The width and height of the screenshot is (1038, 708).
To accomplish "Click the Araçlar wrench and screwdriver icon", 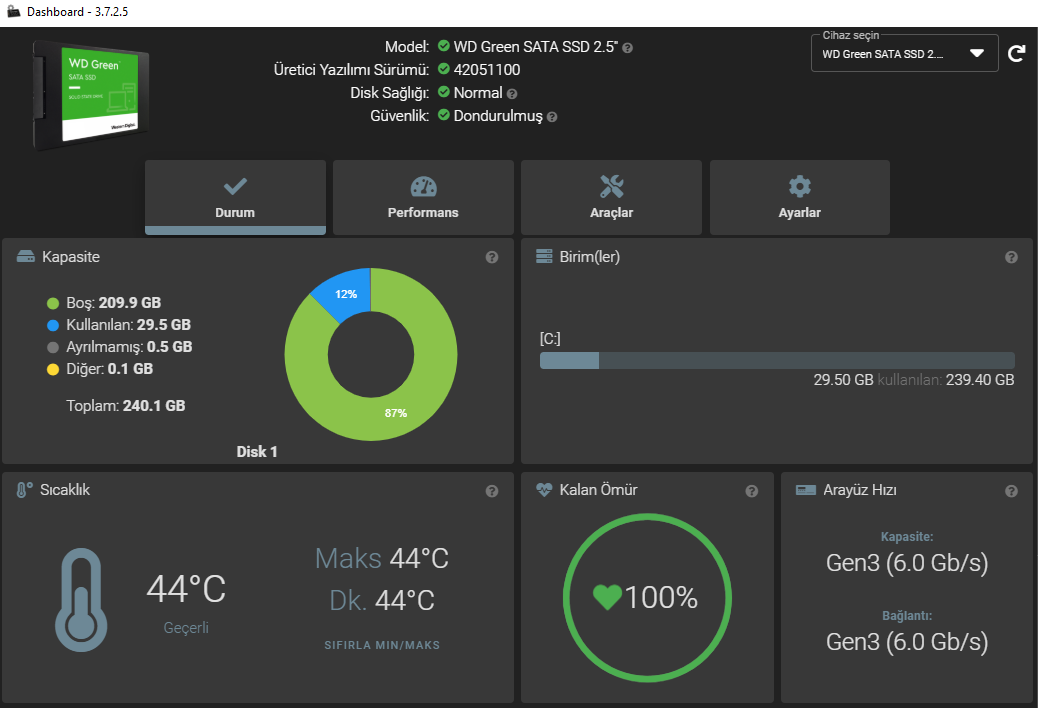I will click(612, 187).
